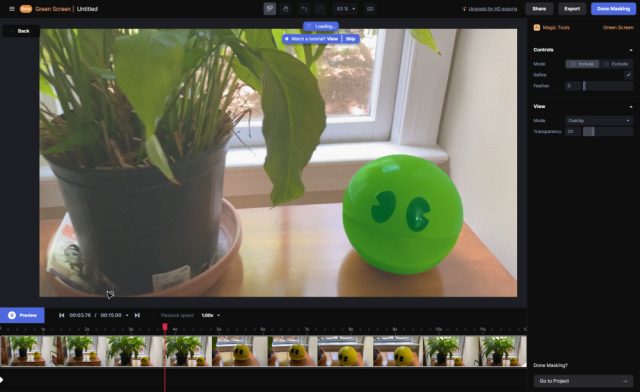640x392 pixels.
Task: Open the zoom percentage dropdown
Action: [345, 9]
